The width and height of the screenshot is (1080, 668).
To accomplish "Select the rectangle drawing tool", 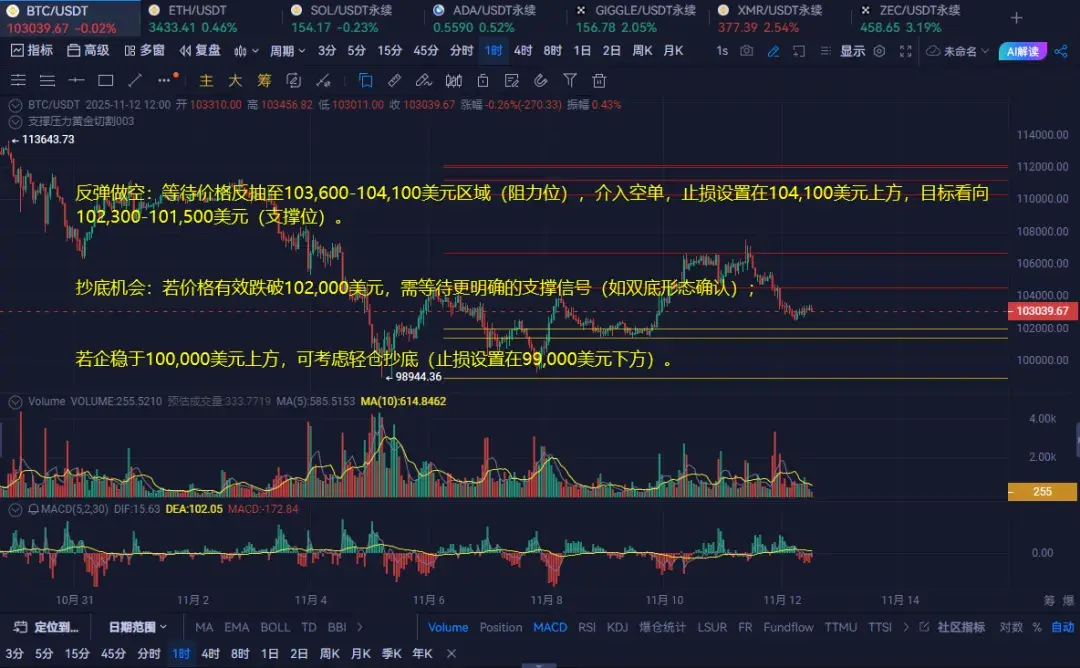I will click(x=105, y=81).
